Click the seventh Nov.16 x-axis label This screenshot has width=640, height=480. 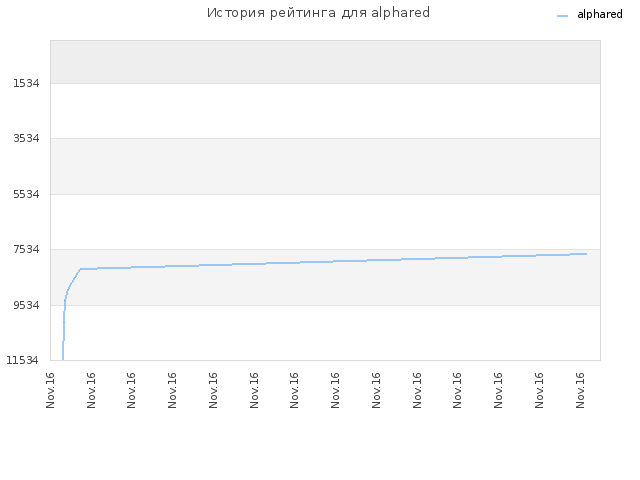(294, 390)
